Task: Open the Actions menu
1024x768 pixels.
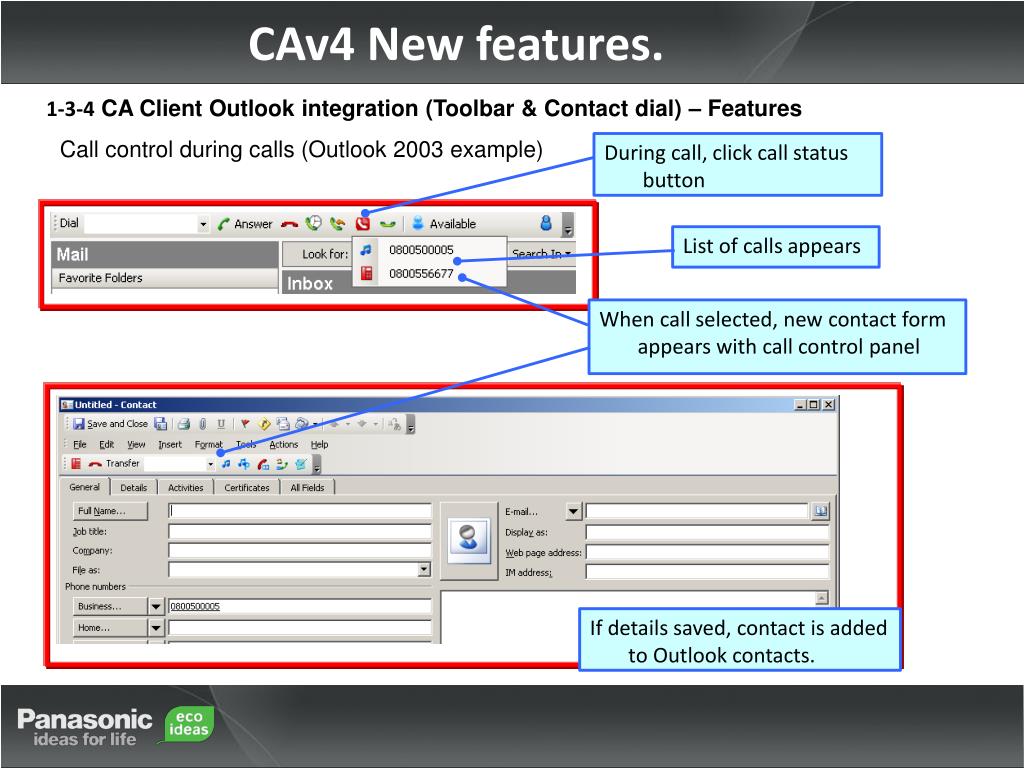Action: click(283, 445)
